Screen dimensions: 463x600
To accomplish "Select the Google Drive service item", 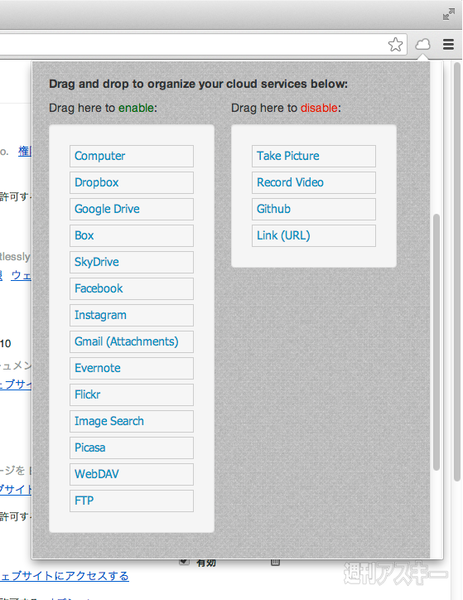I will [132, 209].
